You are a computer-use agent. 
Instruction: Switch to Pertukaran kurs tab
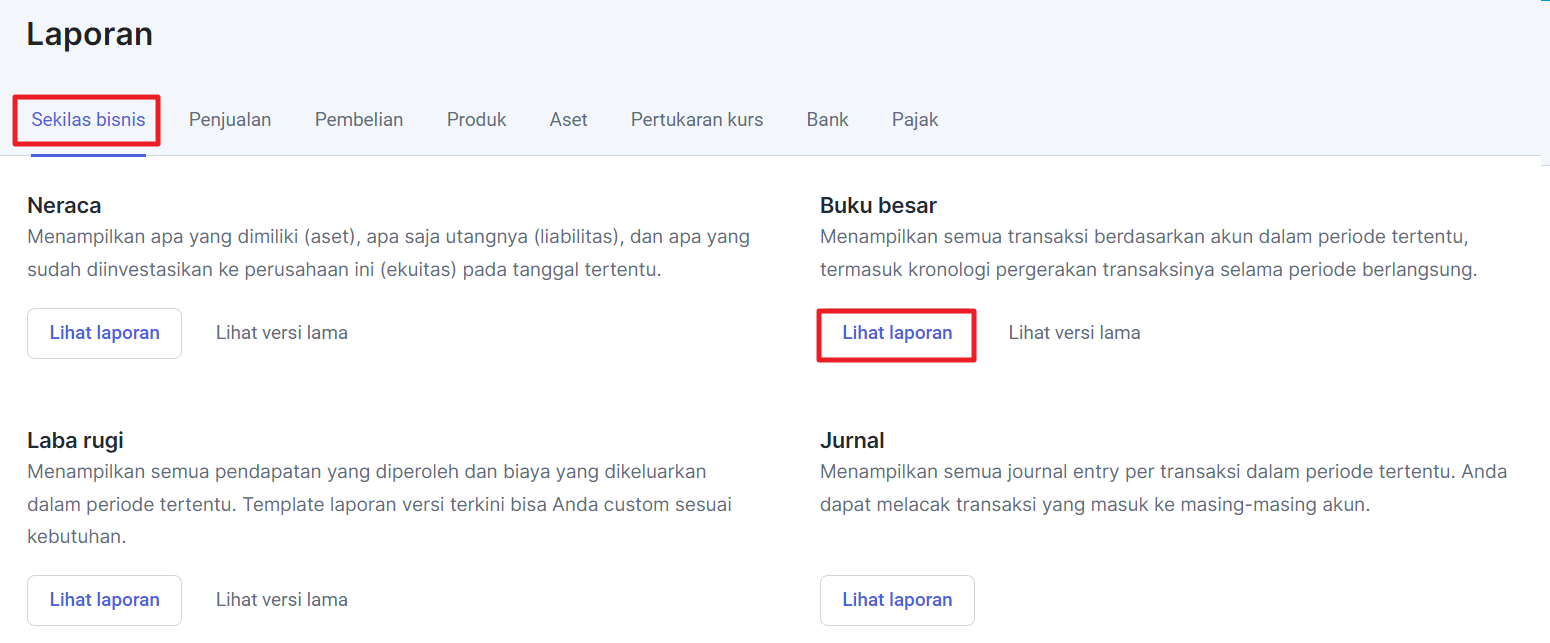pos(697,120)
